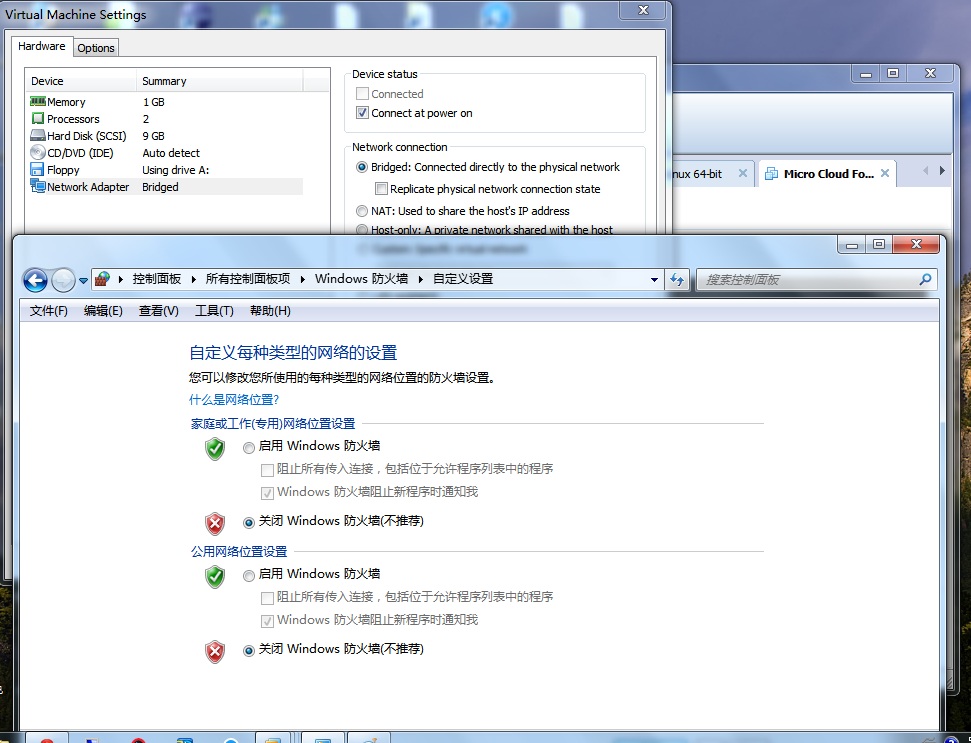The height and width of the screenshot is (743, 971).
Task: Select NAT network connection radio
Action: (x=362, y=211)
